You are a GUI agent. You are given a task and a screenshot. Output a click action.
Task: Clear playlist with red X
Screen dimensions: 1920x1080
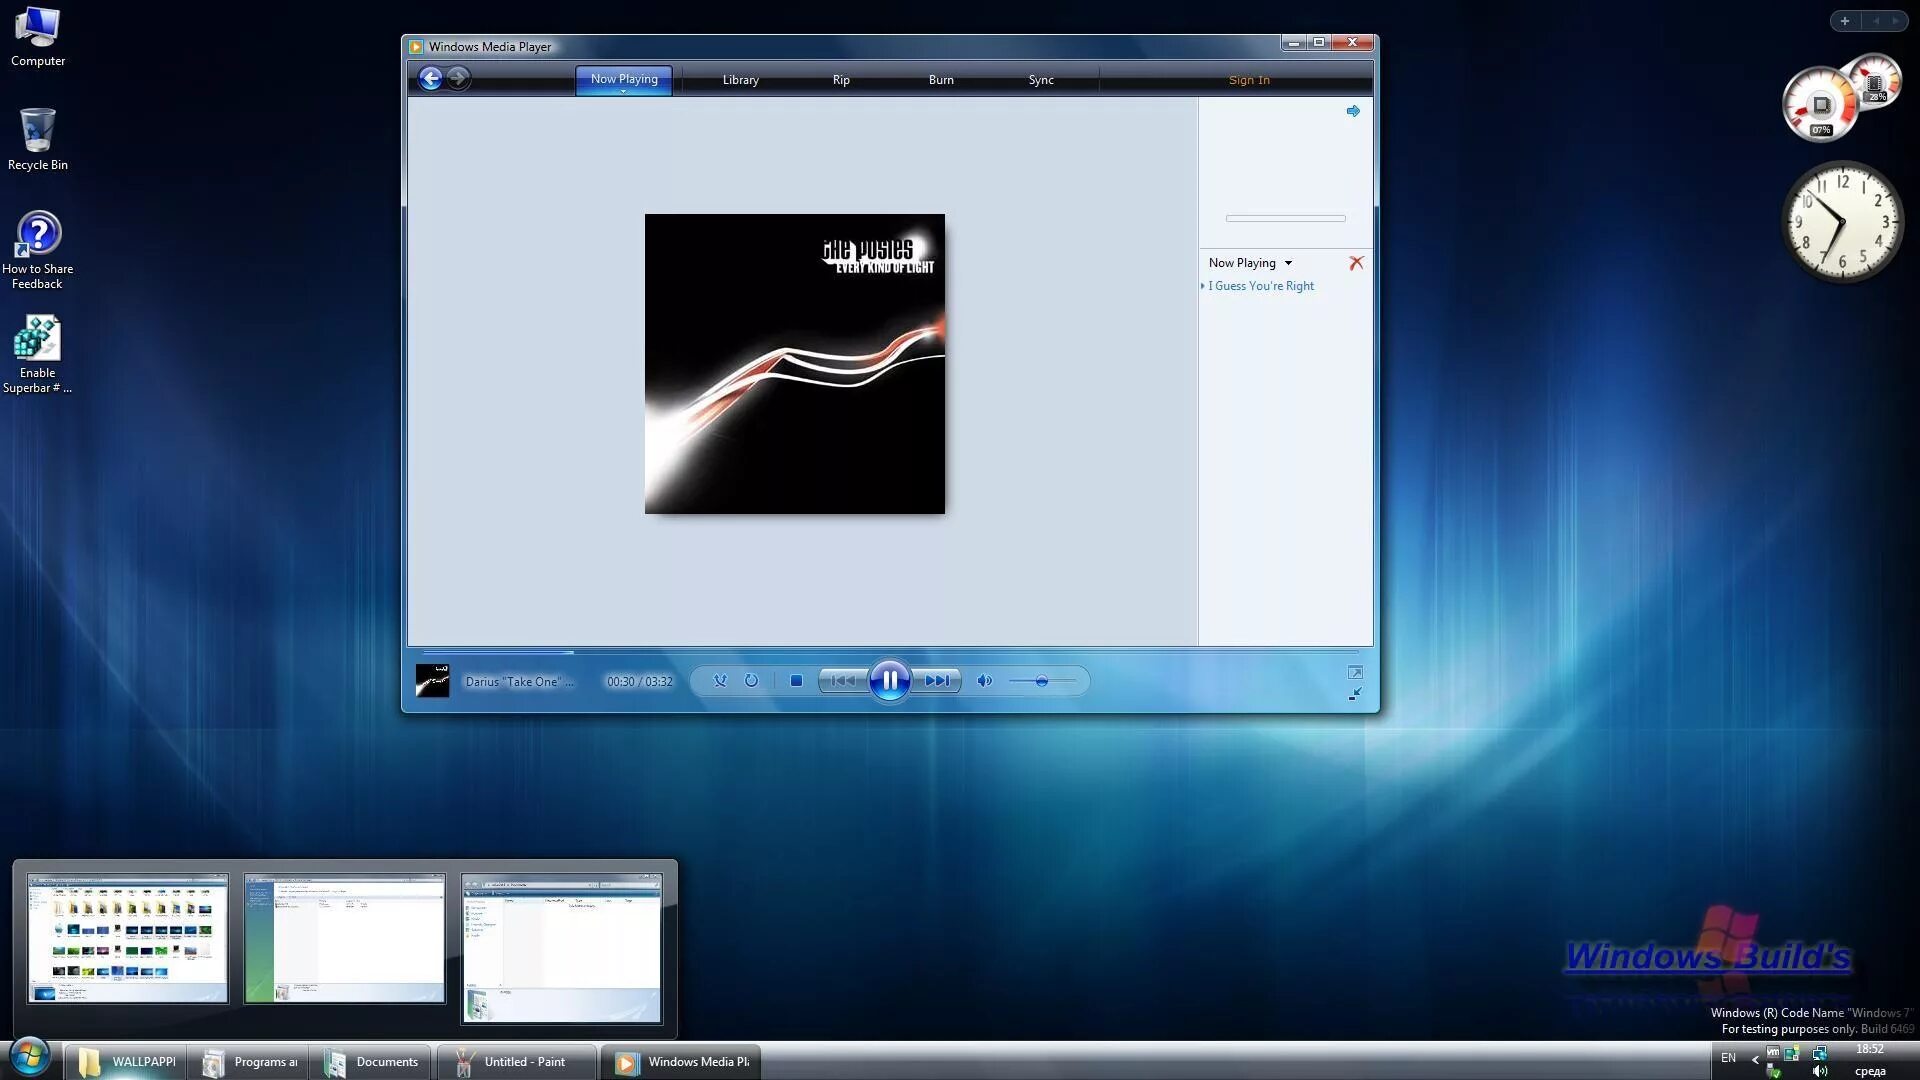pyautogui.click(x=1356, y=263)
